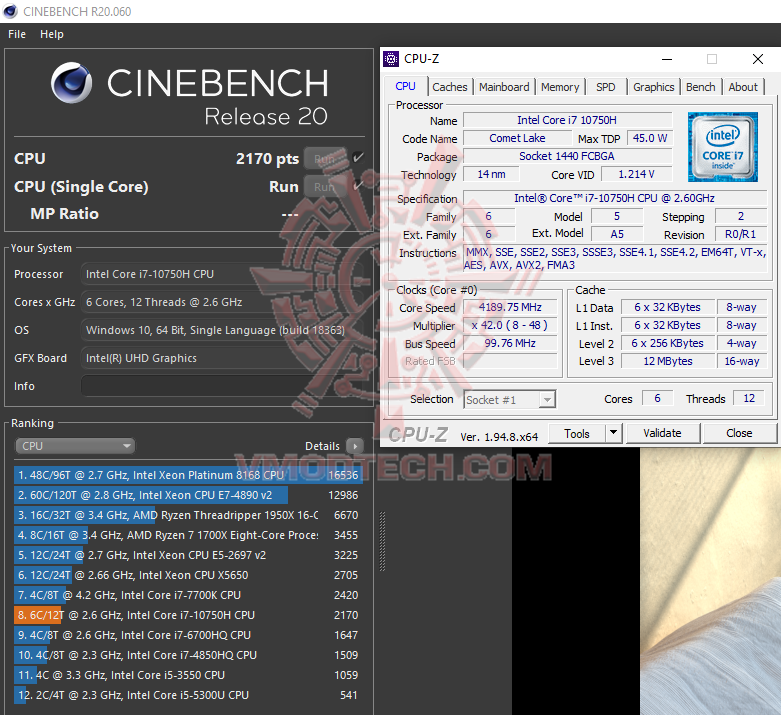
Task: Click the Intel Core i7 badge in CPU-Z
Action: click(x=723, y=147)
